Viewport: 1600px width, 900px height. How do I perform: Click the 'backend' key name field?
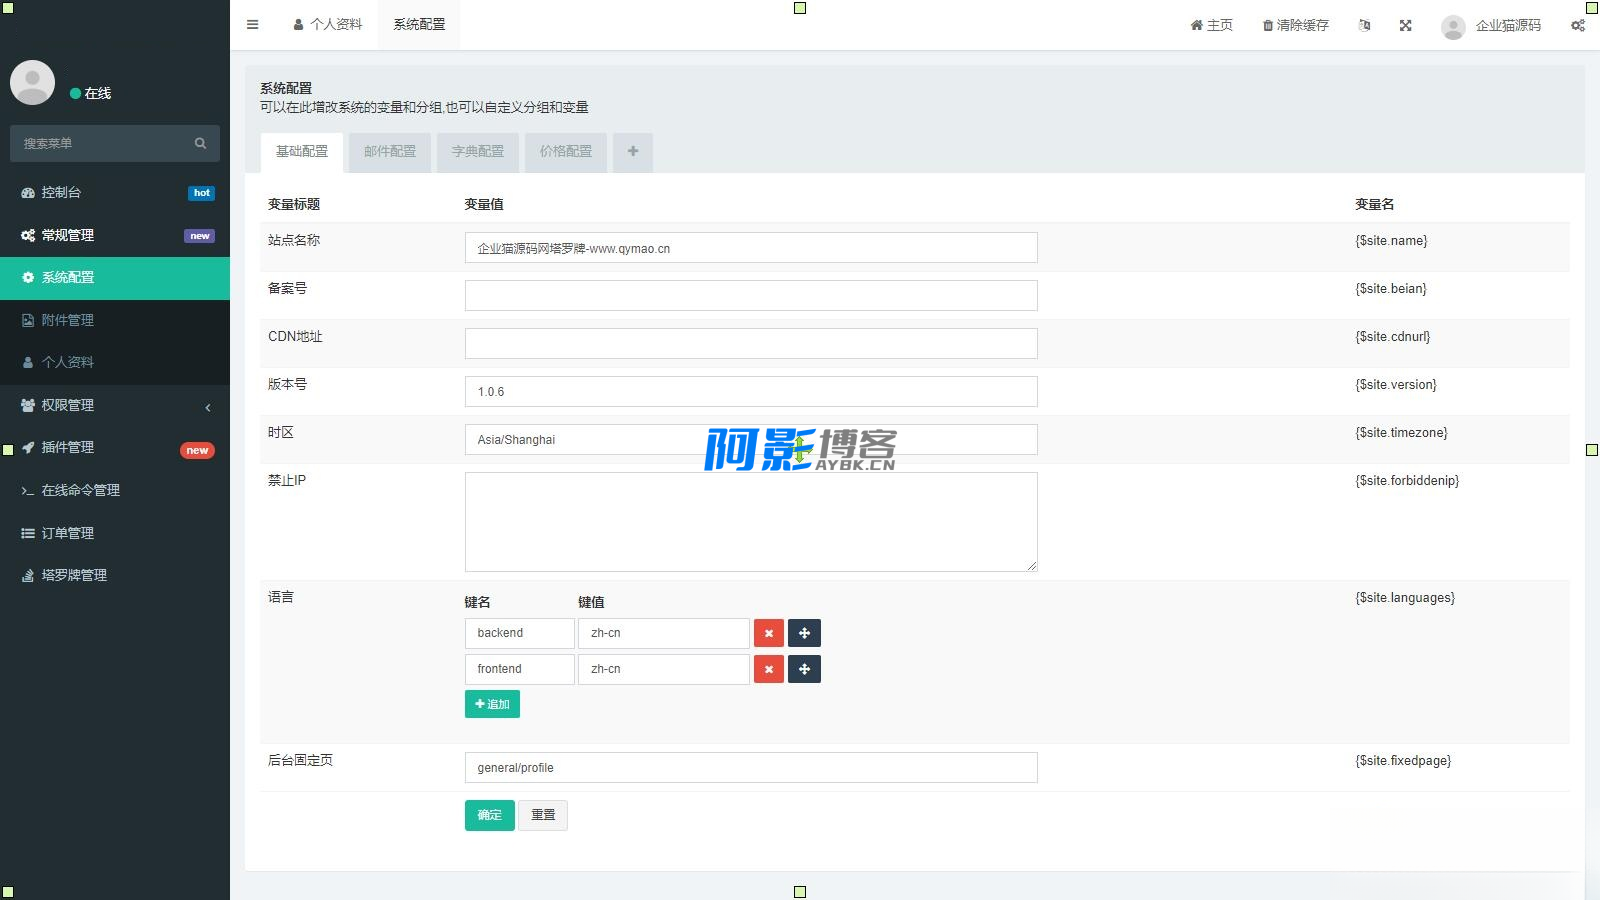[520, 633]
